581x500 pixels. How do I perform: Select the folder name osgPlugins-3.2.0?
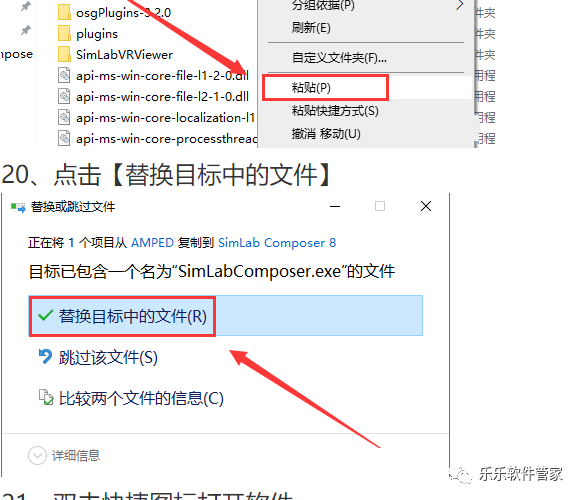tap(123, 13)
